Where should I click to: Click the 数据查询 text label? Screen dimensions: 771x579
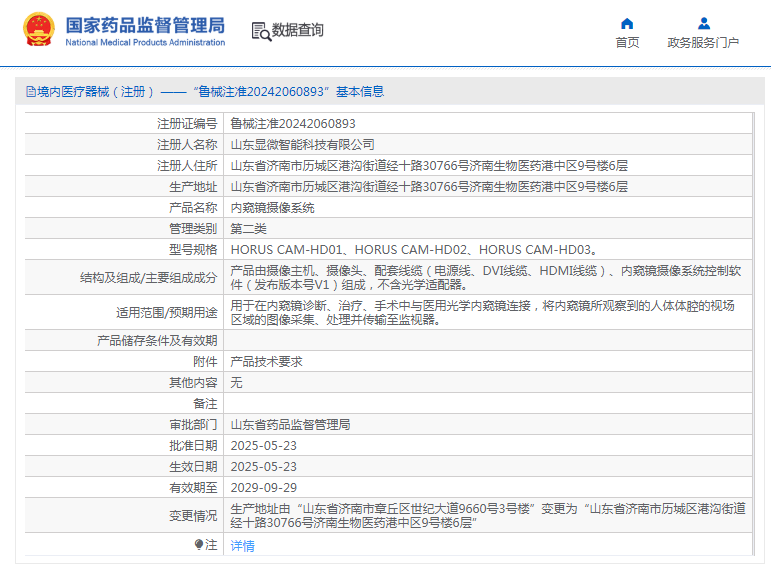pos(298,31)
